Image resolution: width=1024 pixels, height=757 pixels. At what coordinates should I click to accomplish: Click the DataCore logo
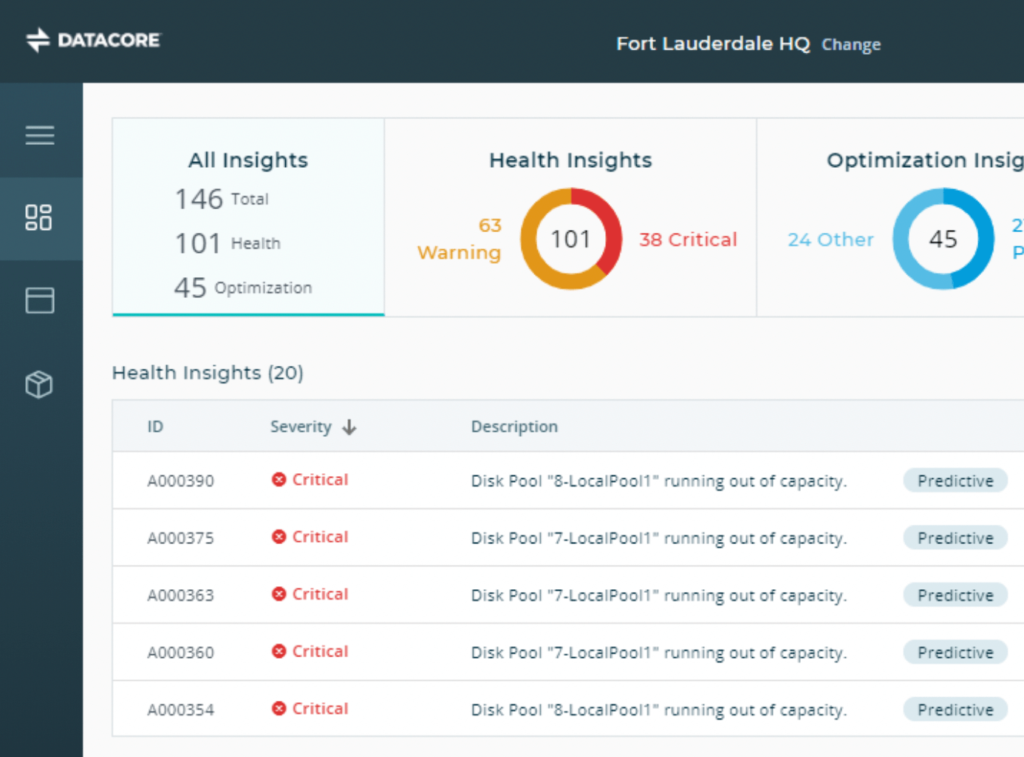pos(93,41)
